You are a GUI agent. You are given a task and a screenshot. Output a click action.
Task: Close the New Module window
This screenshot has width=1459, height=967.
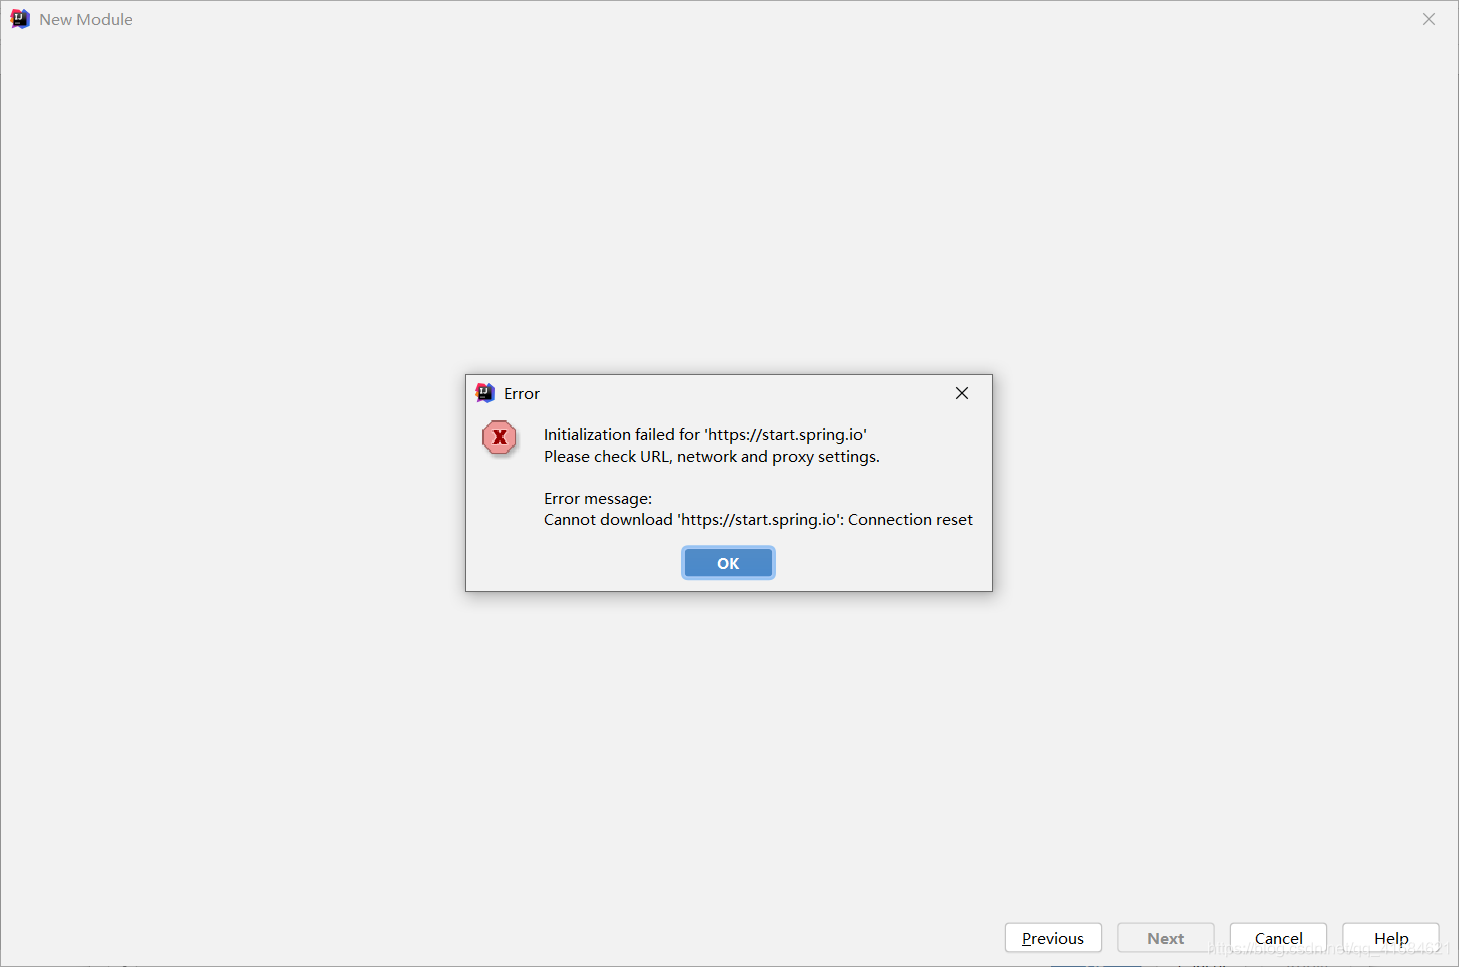pyautogui.click(x=1429, y=19)
